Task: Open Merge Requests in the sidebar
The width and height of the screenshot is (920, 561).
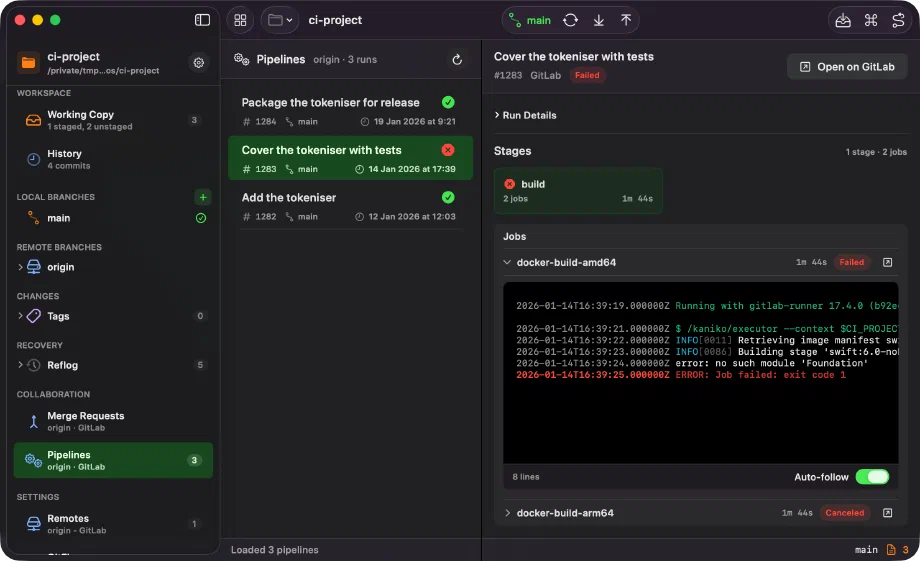Action: pos(113,421)
